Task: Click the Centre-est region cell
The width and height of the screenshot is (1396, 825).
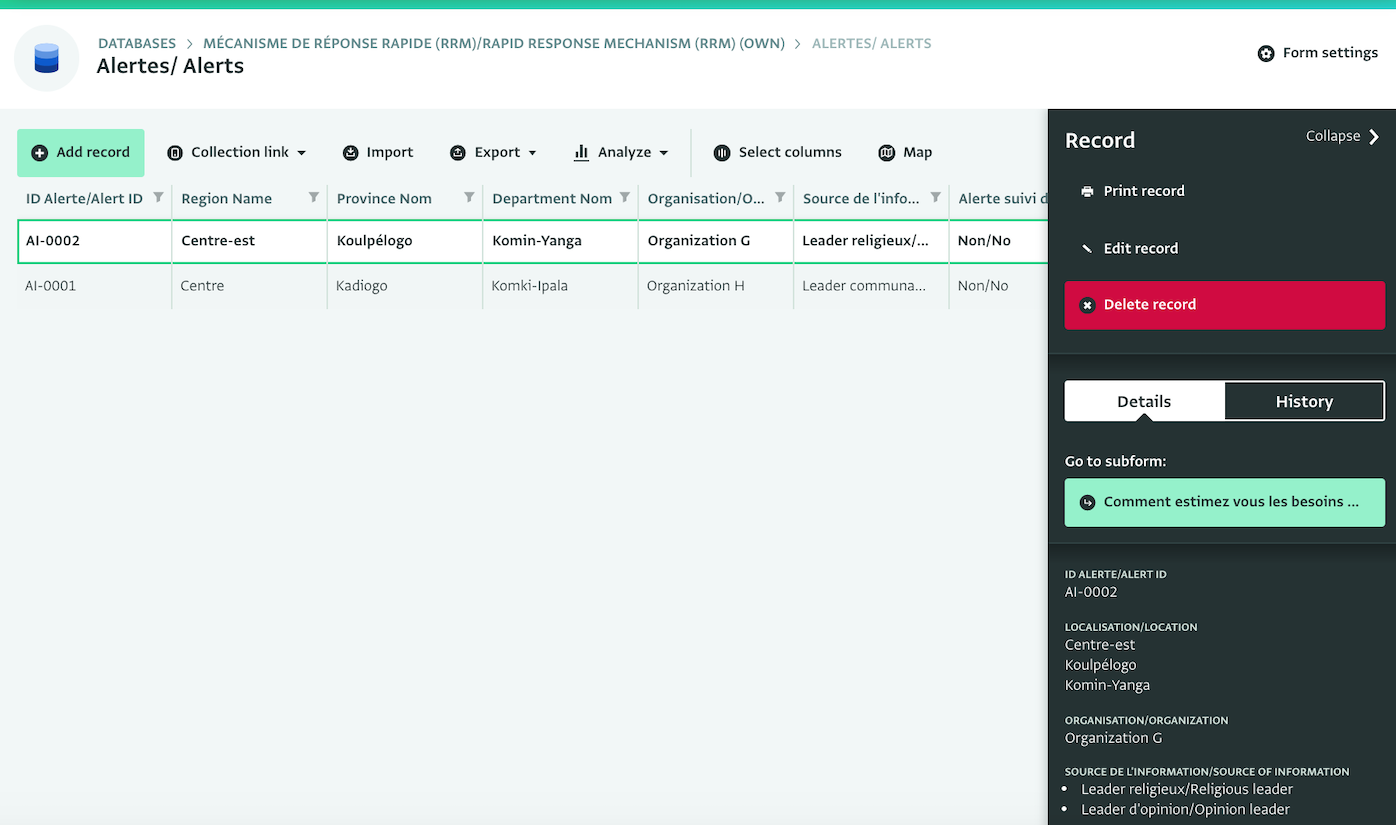Action: 250,241
